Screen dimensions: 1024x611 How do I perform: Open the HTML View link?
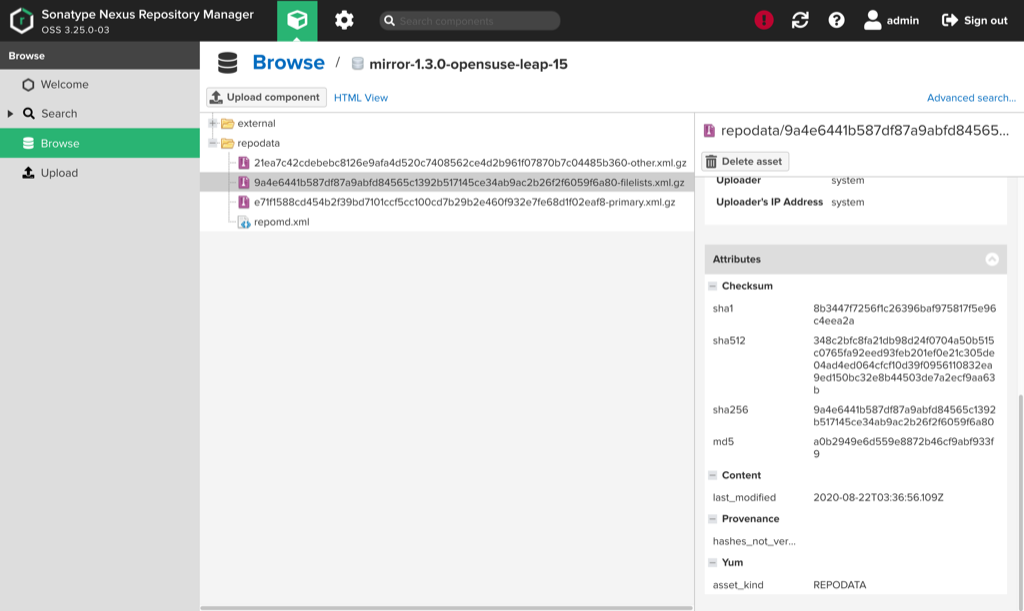click(360, 98)
